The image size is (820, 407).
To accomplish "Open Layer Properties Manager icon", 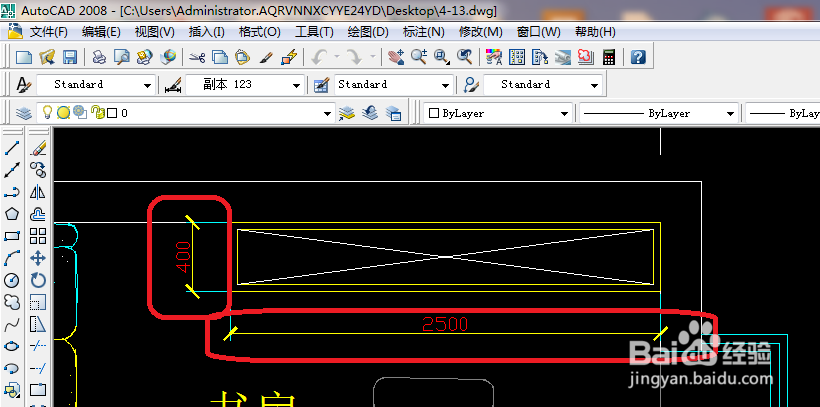I will coord(24,113).
